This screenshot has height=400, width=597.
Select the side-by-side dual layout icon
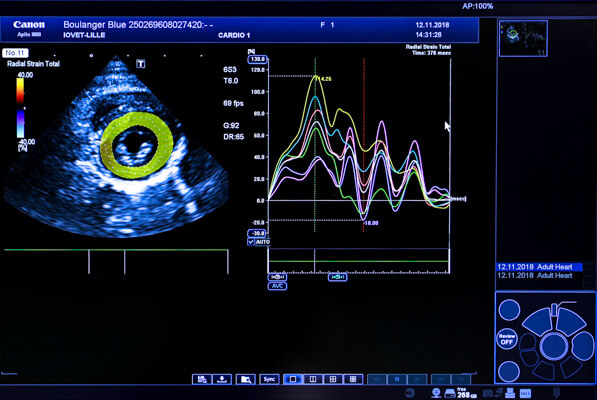(x=313, y=379)
